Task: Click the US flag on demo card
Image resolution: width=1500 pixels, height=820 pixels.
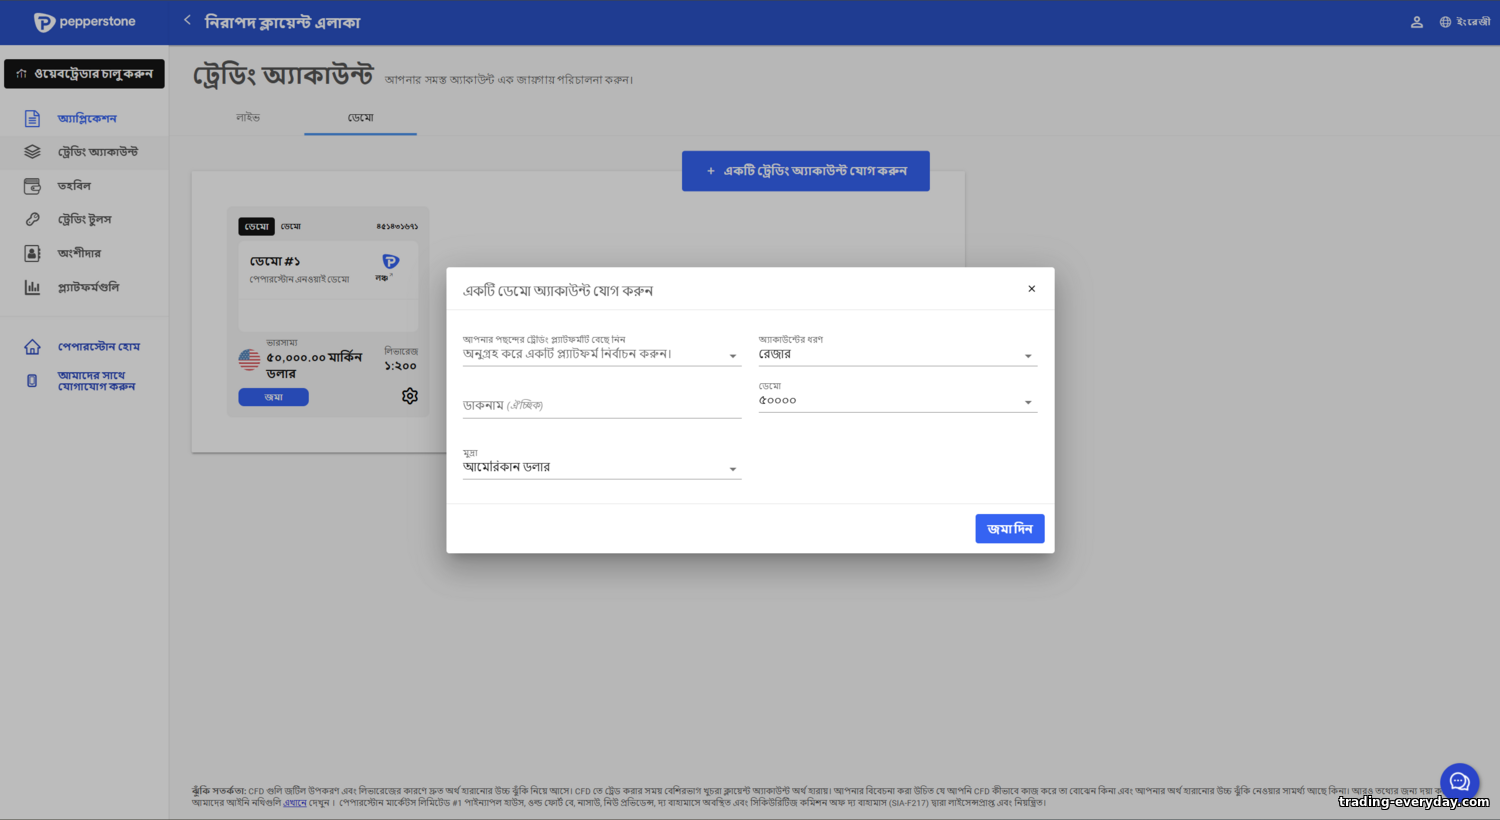Action: (x=249, y=359)
